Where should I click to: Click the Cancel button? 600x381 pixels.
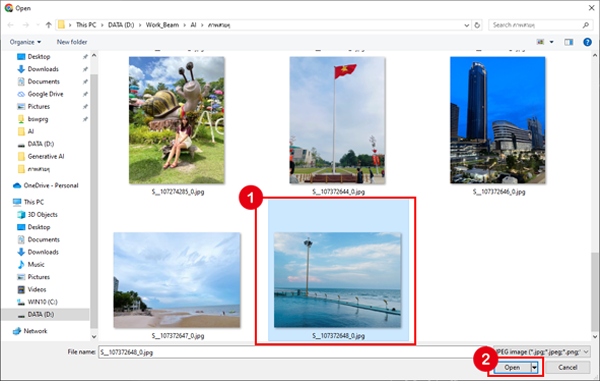[x=567, y=368]
